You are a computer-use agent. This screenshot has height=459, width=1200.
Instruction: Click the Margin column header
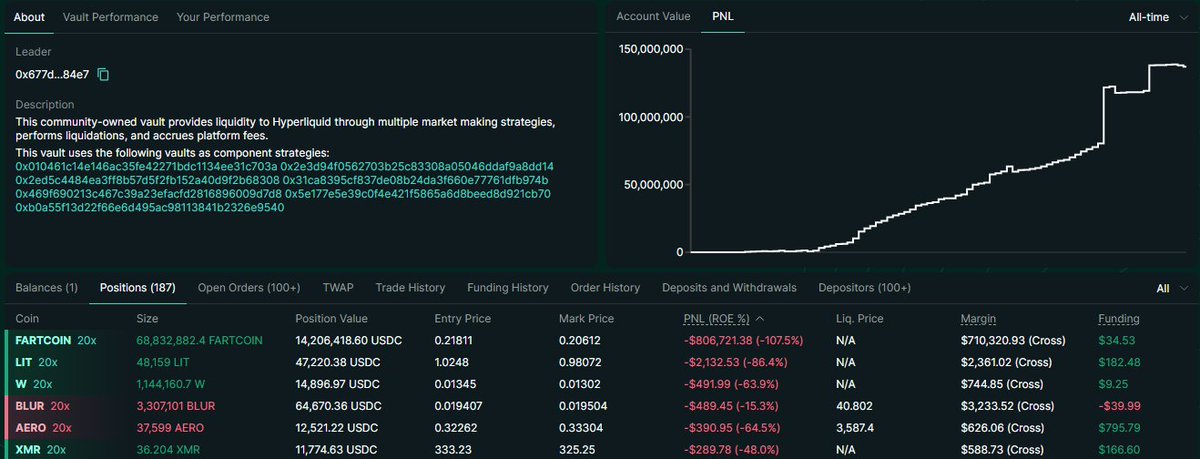977,318
